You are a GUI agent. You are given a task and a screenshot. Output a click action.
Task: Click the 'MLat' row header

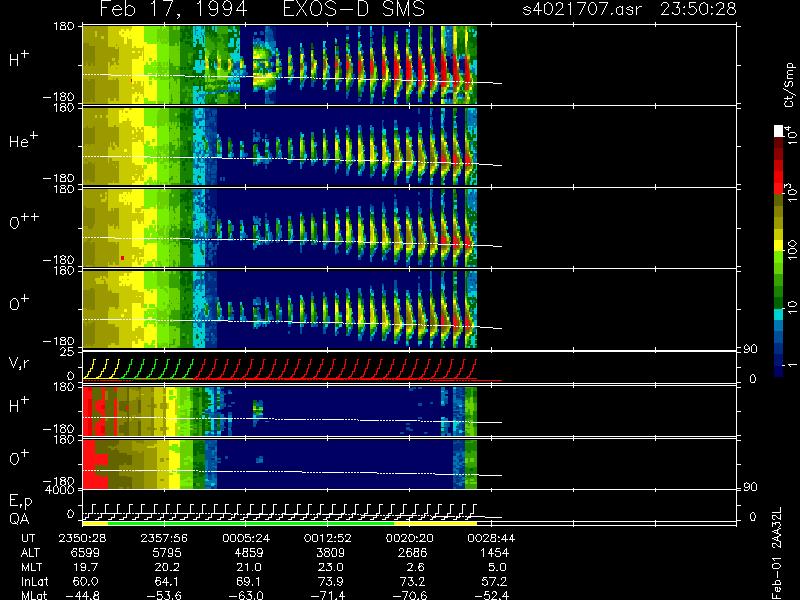point(34,595)
